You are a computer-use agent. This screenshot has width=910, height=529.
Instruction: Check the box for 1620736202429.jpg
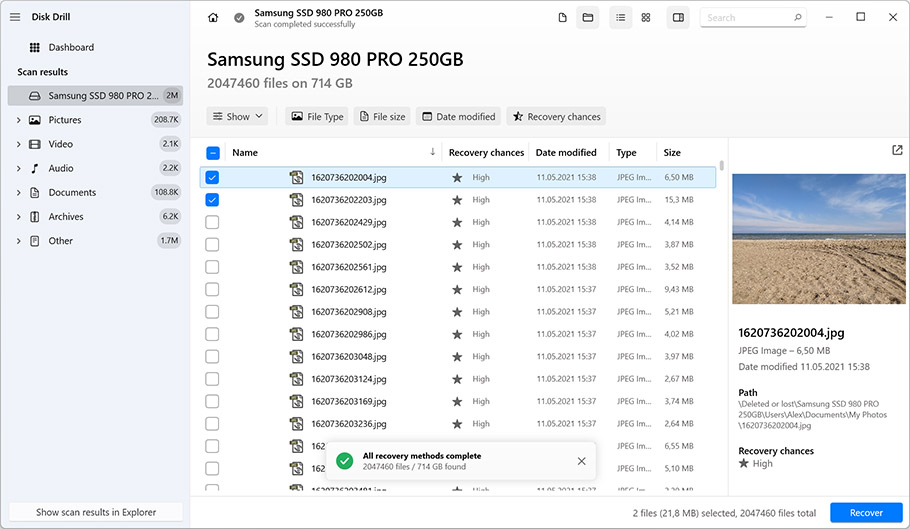[x=212, y=222]
